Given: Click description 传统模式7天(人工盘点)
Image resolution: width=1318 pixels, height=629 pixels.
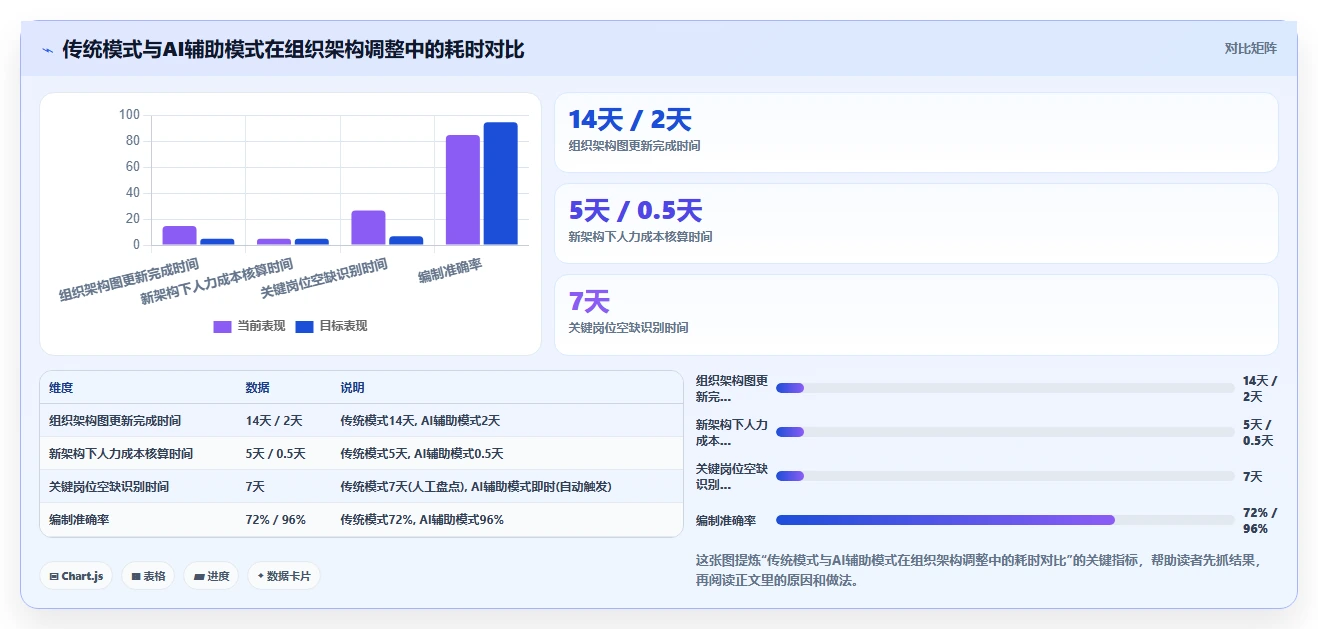Looking at the screenshot, I should [402, 487].
